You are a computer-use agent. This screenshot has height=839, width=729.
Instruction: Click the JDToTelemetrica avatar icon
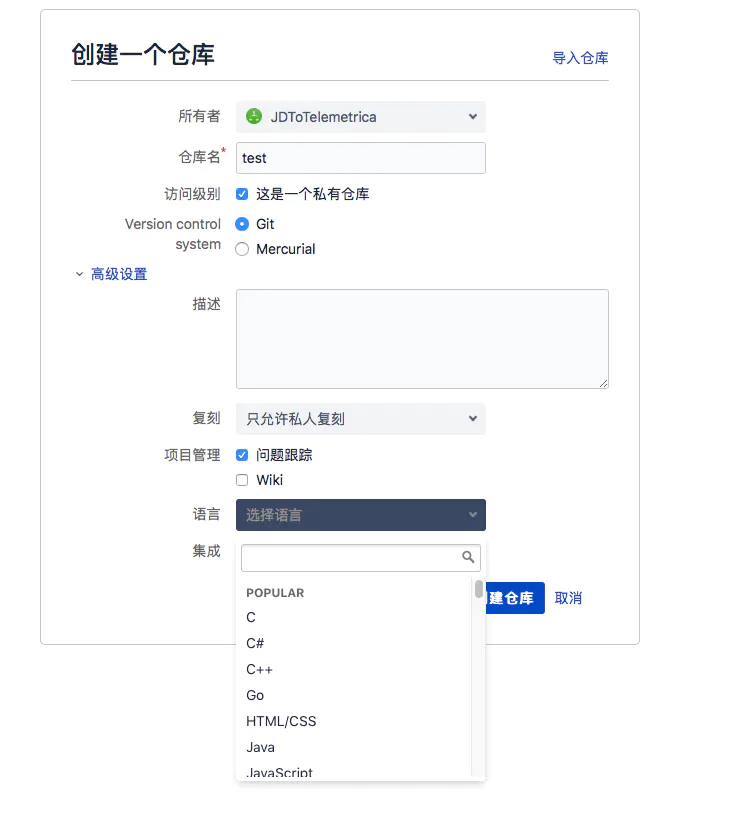(x=253, y=116)
